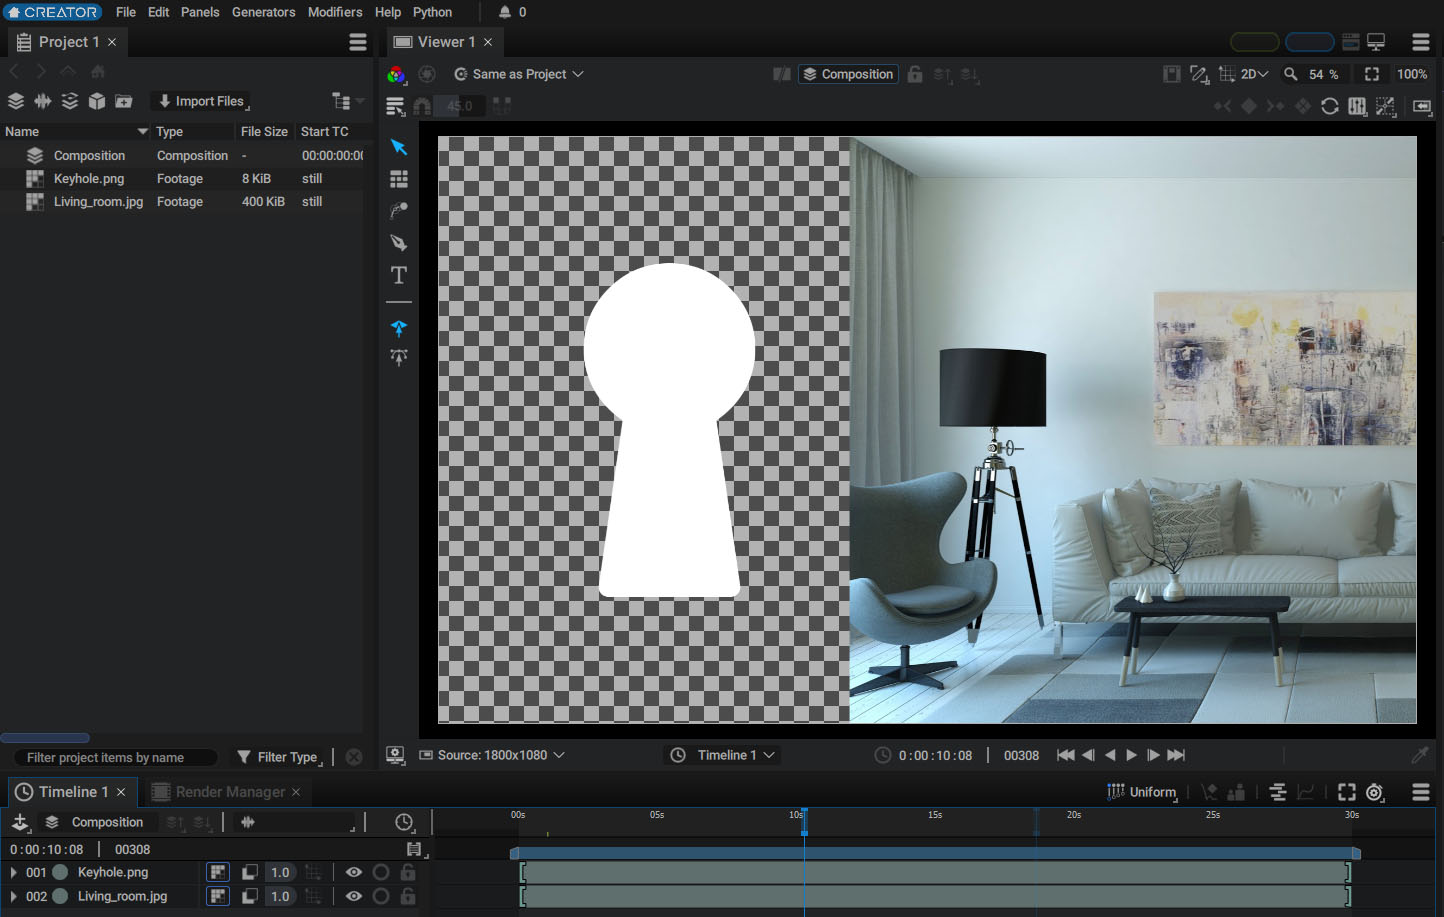This screenshot has height=917, width=1444.
Task: Open Same as Project dropdown
Action: coord(519,74)
